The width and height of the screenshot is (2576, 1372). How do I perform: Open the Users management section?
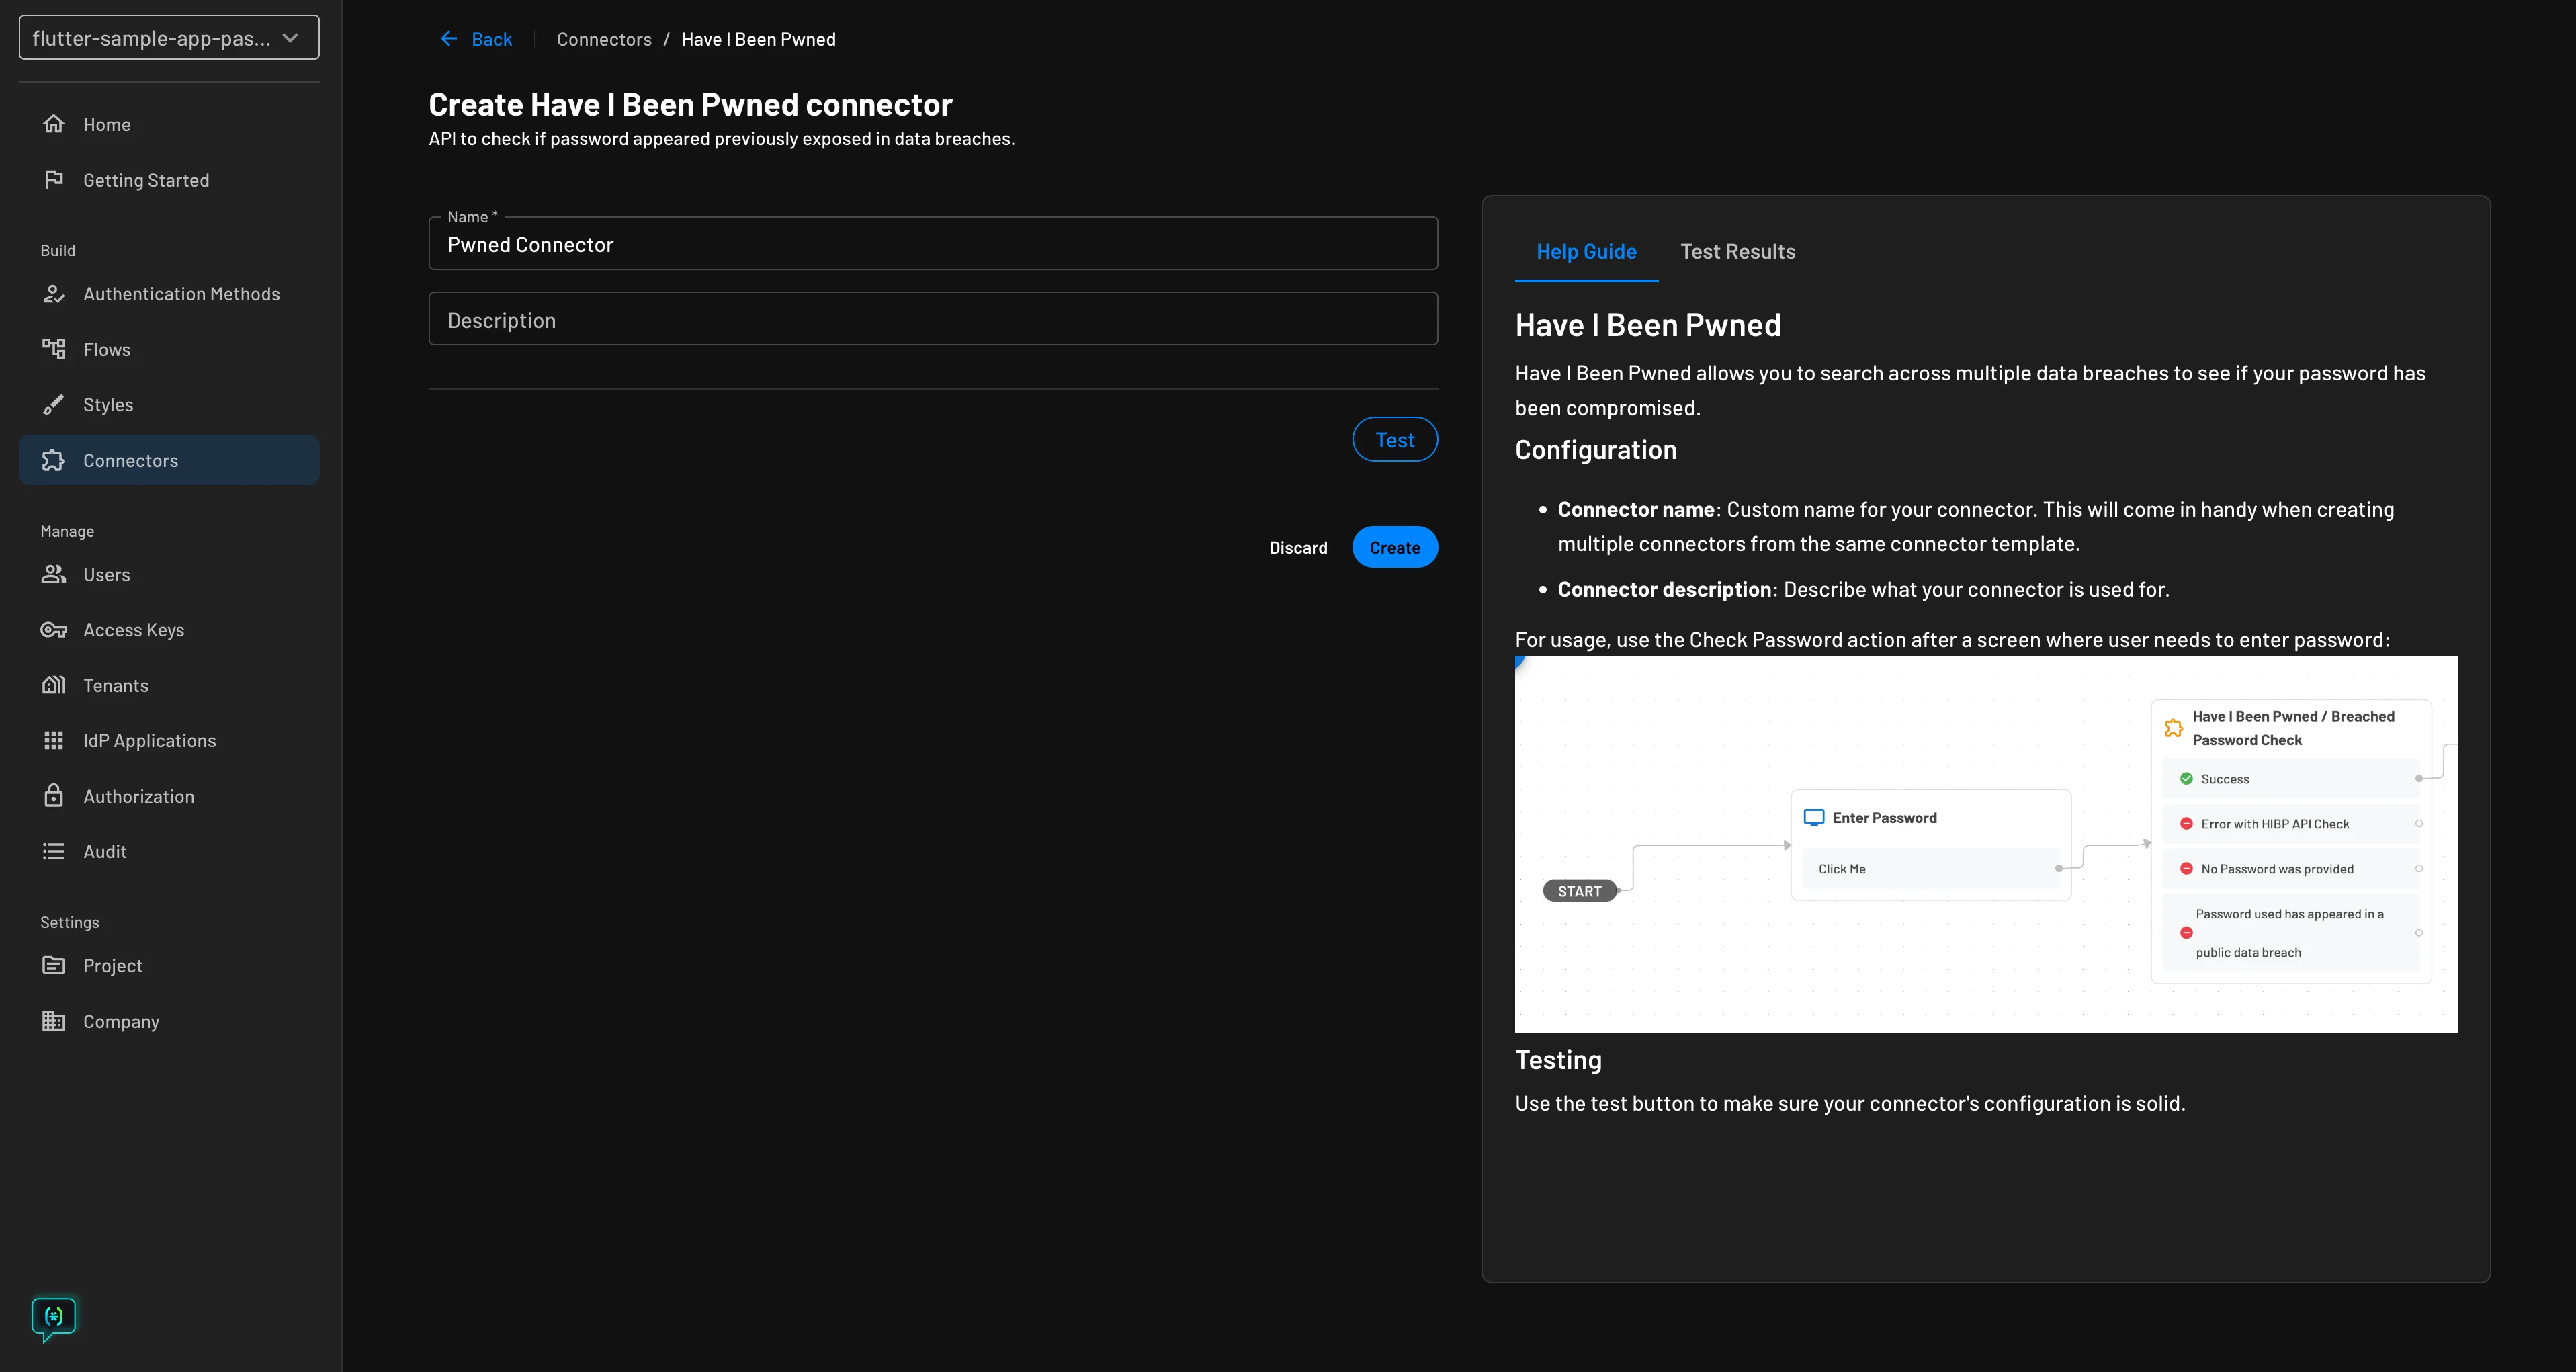tap(106, 574)
